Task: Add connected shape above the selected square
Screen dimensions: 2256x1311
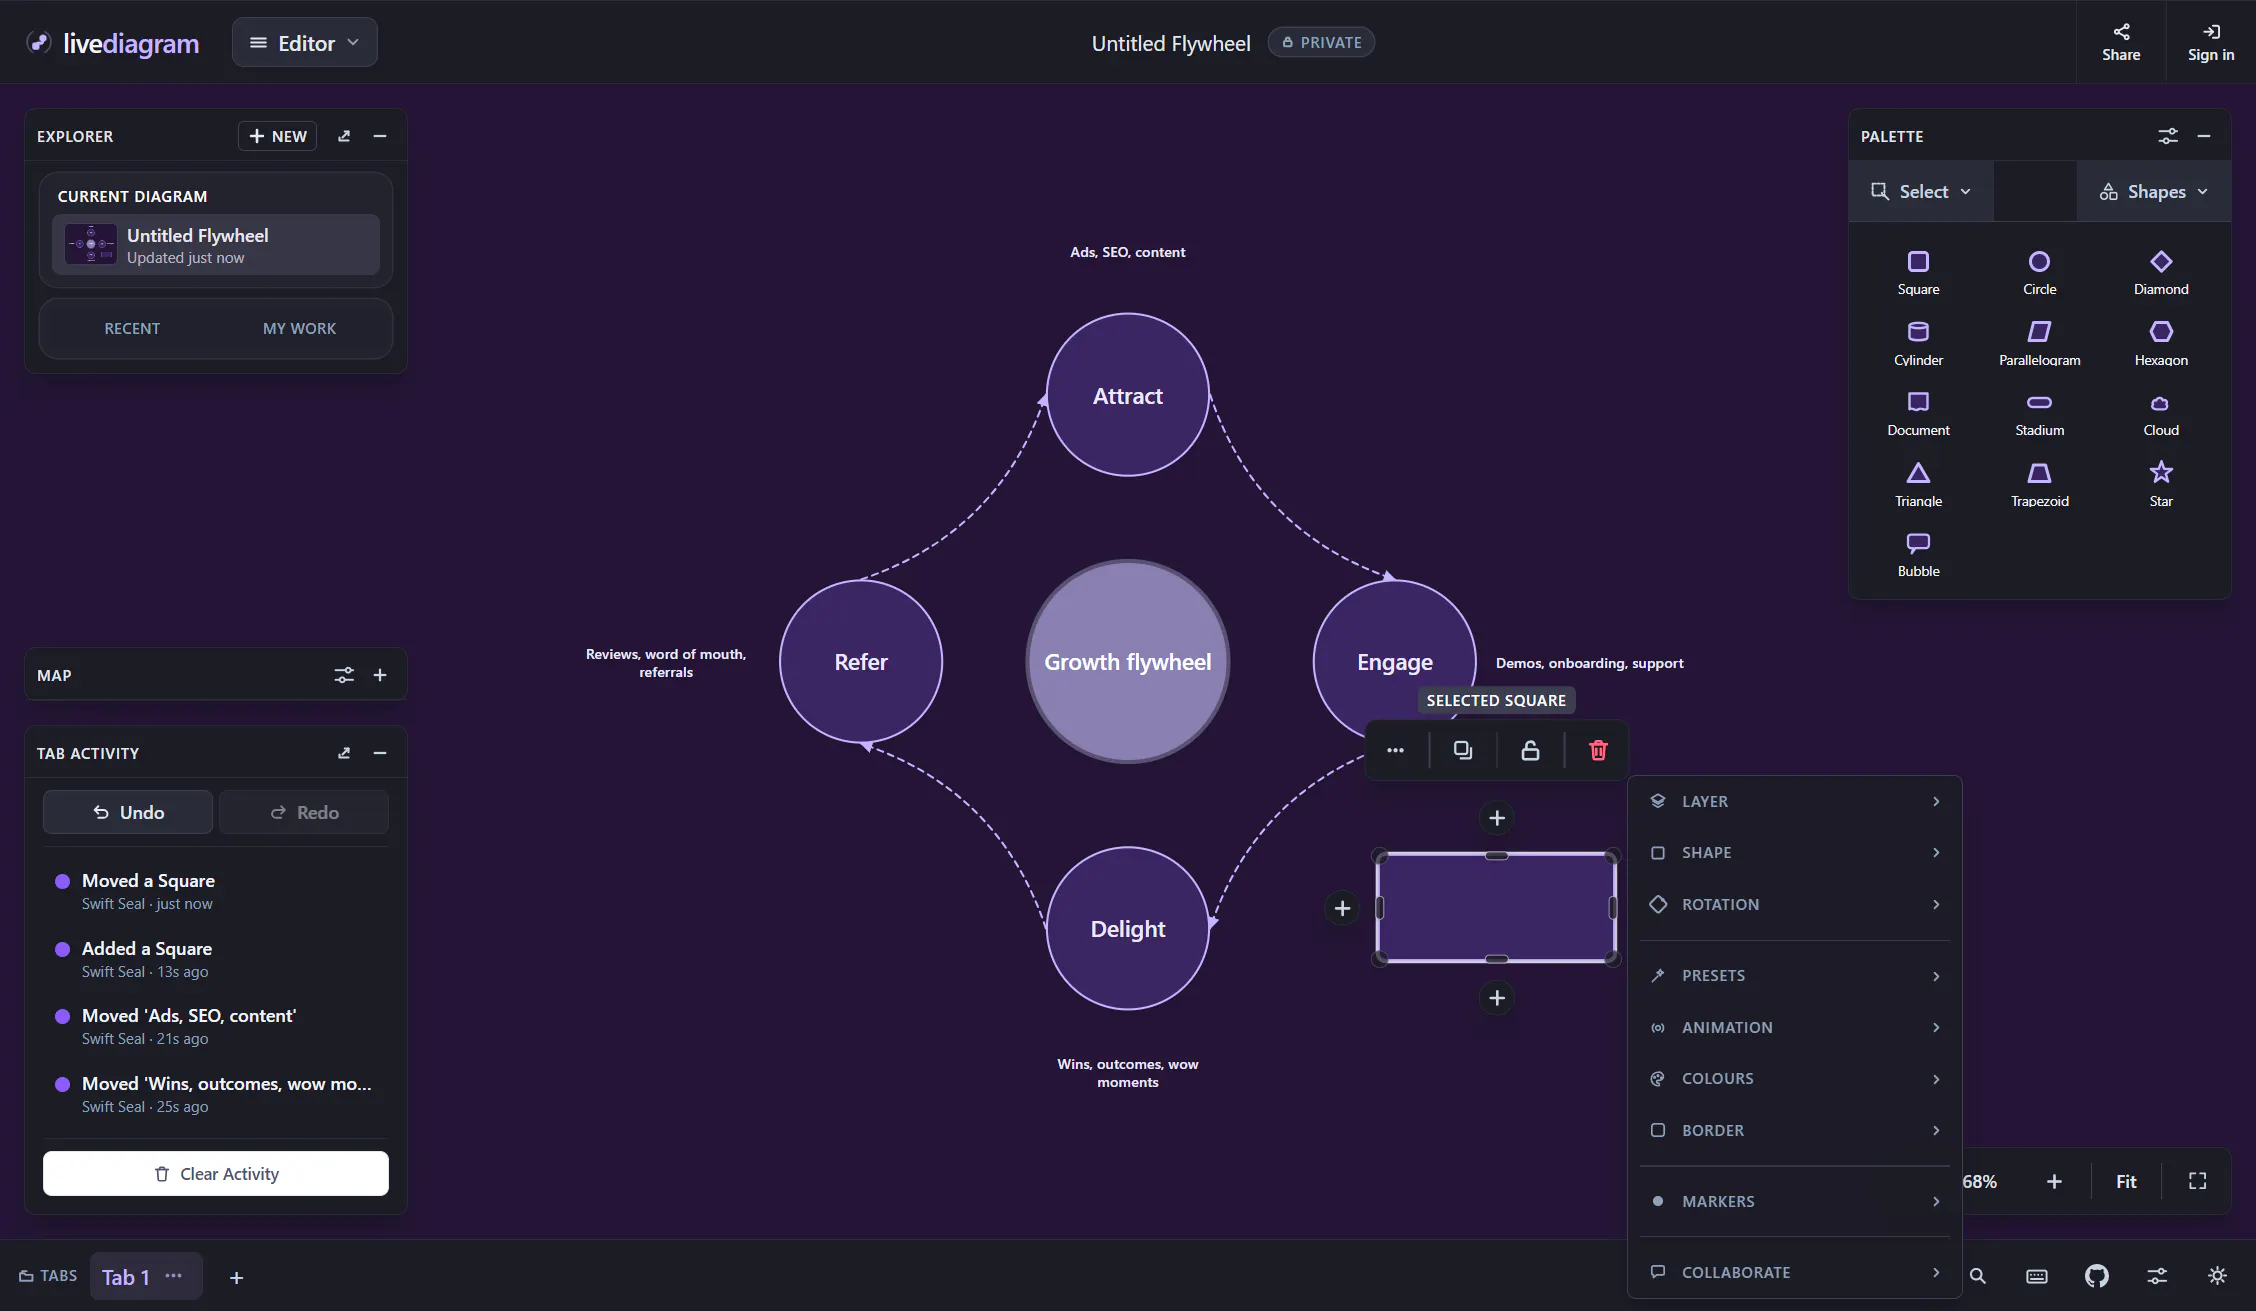Action: click(1497, 818)
